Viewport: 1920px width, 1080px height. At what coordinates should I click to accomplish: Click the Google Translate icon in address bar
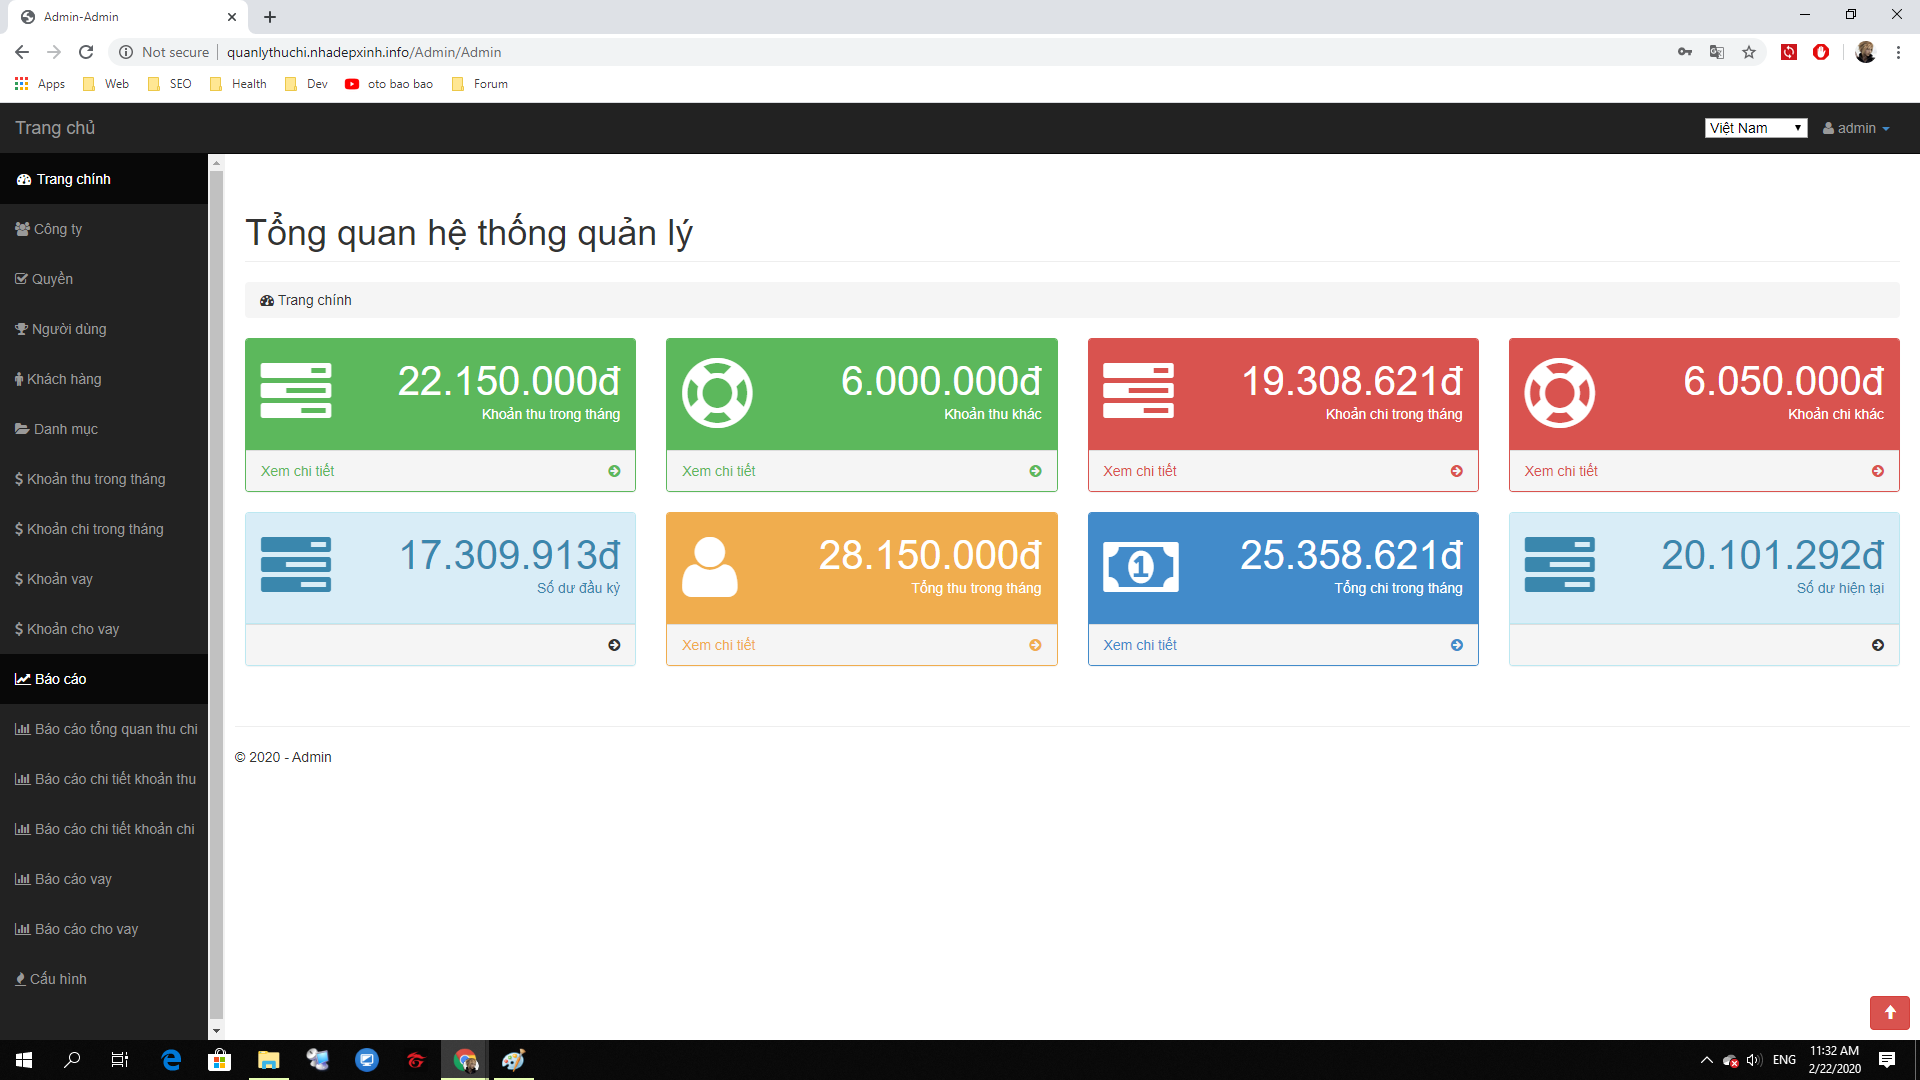coord(1717,52)
